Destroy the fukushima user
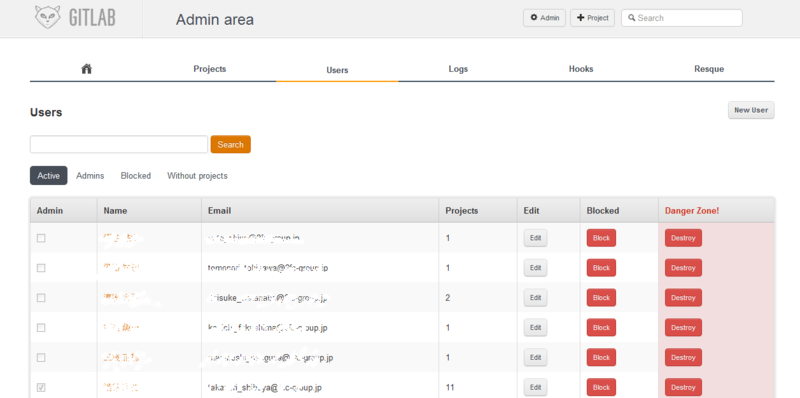The image size is (800, 398). pyautogui.click(x=683, y=328)
